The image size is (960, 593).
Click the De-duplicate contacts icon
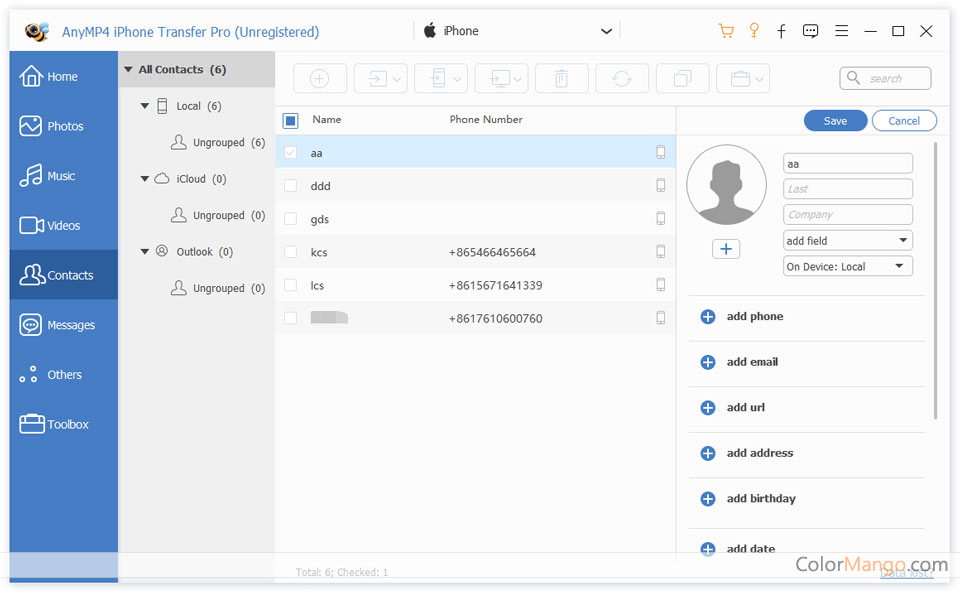click(x=682, y=78)
